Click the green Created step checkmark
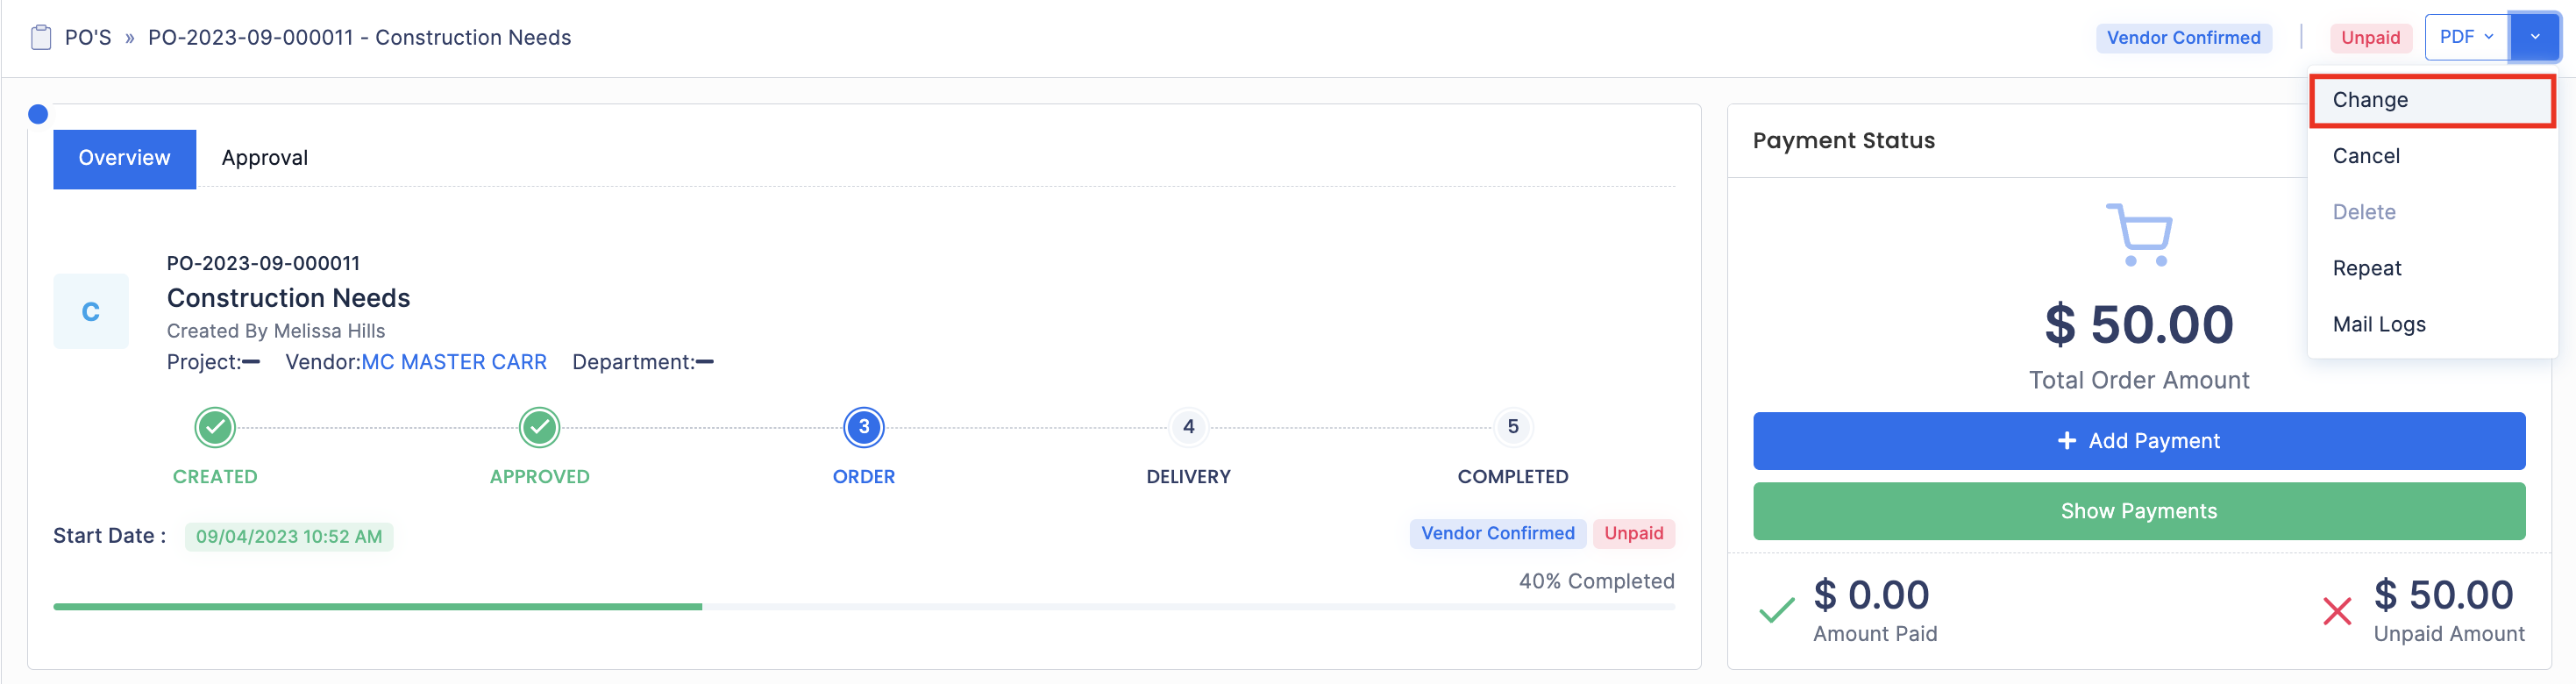The height and width of the screenshot is (684, 2576). 215,427
